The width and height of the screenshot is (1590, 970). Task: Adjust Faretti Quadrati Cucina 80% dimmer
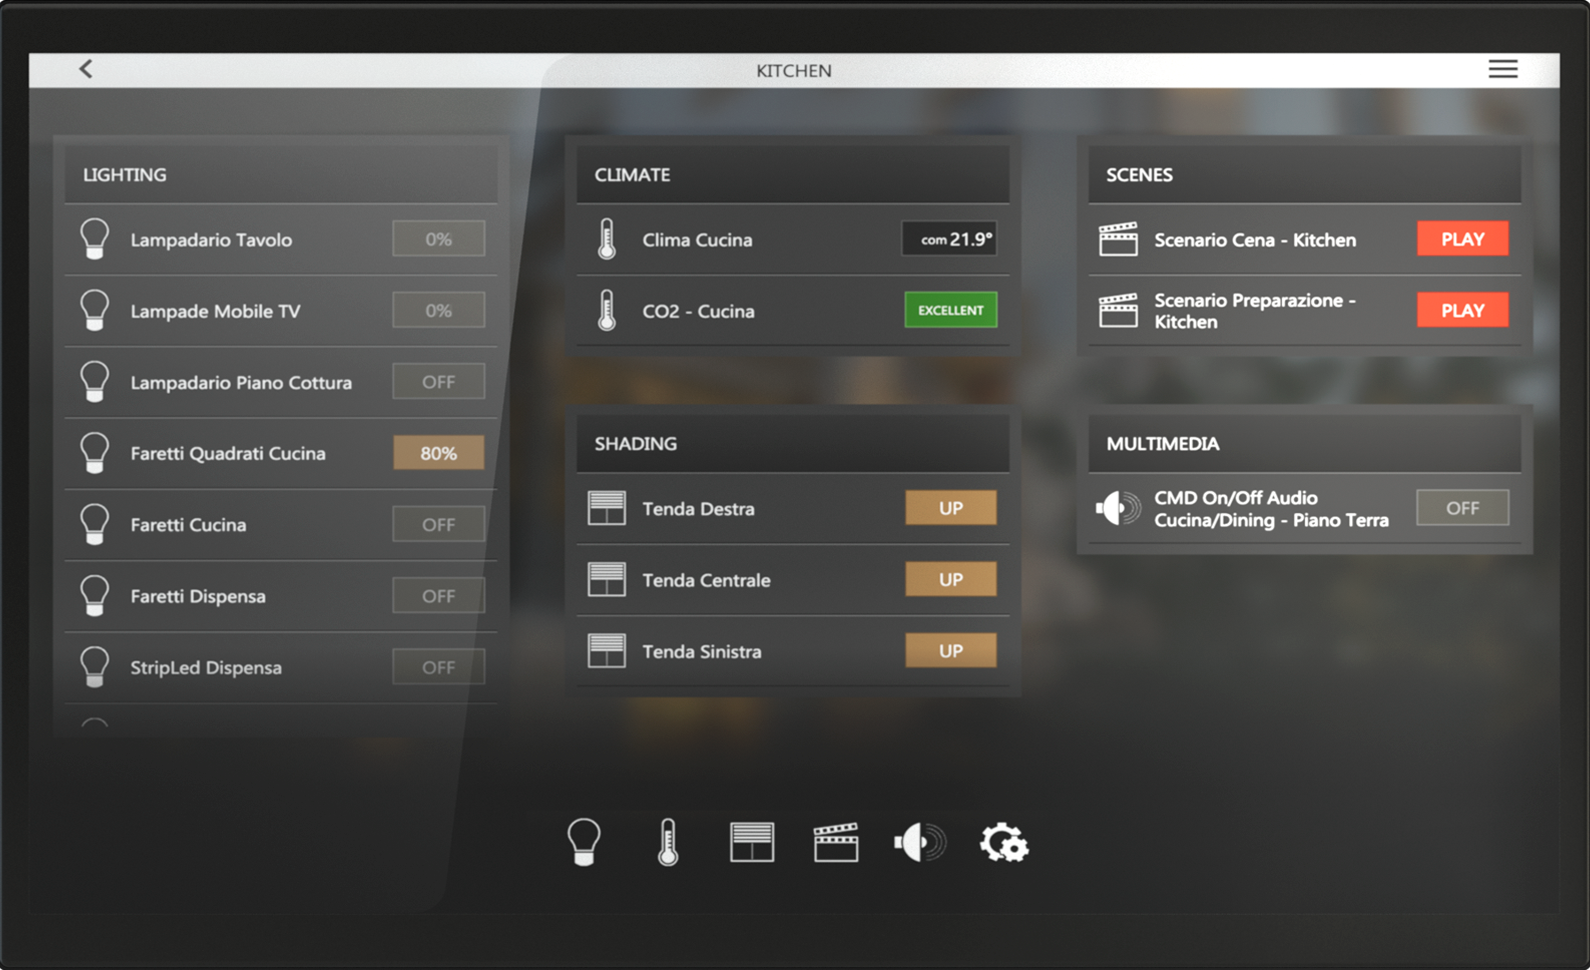(438, 453)
